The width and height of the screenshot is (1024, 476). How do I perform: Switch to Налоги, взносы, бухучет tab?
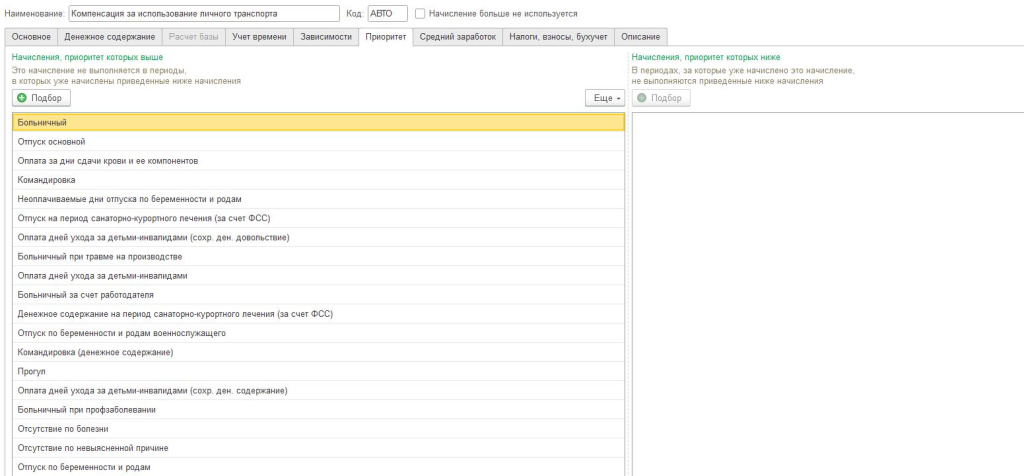tap(558, 37)
